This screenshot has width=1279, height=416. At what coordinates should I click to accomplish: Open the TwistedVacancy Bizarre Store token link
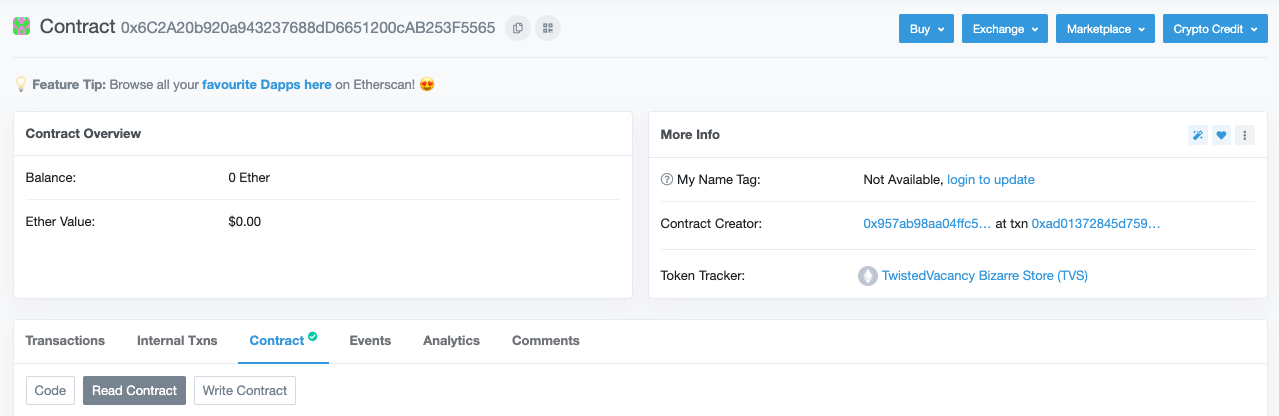click(x=984, y=276)
